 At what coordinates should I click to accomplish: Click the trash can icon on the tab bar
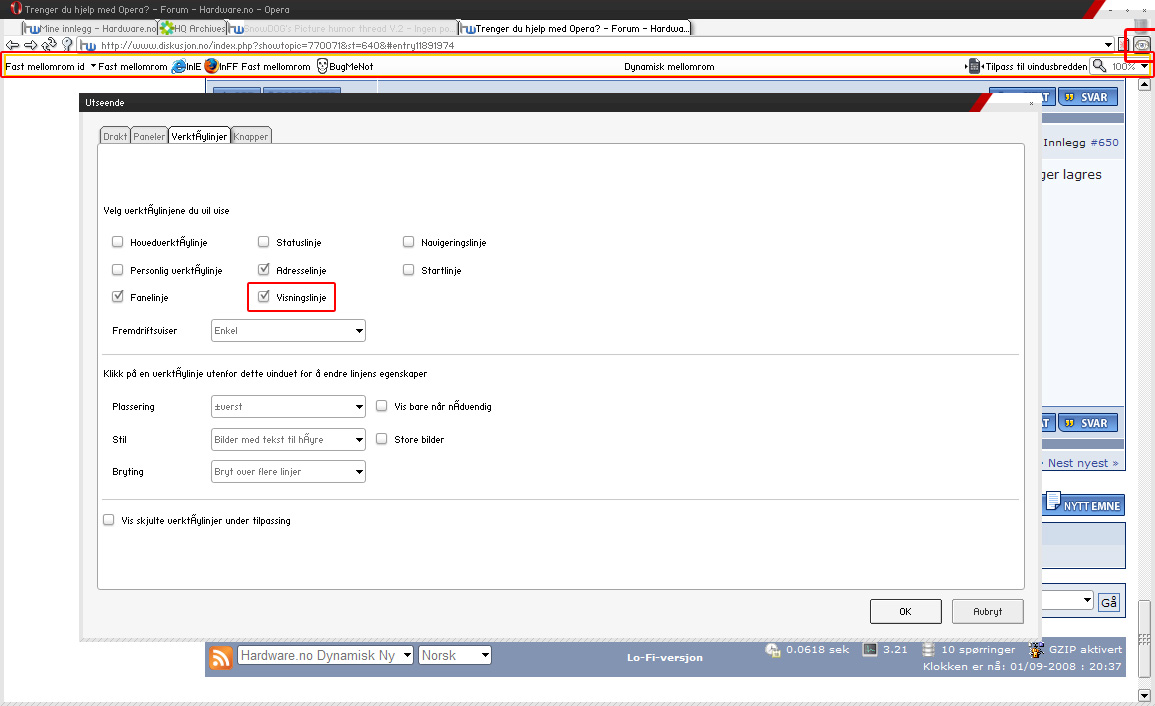(1140, 27)
